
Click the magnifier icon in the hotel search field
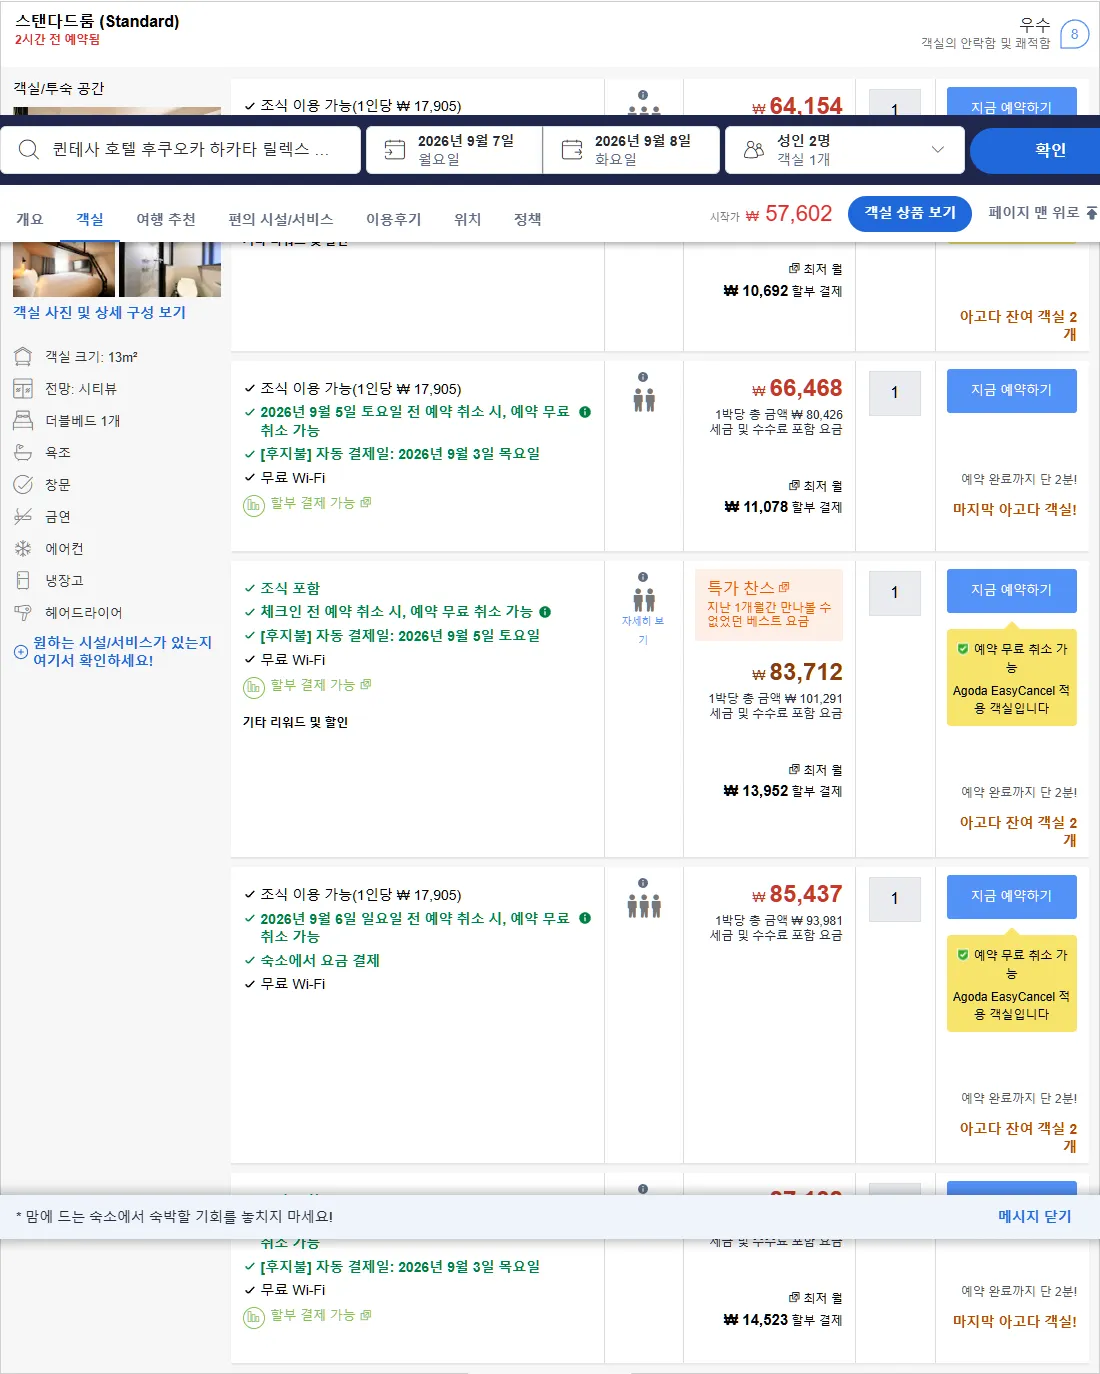click(x=29, y=150)
